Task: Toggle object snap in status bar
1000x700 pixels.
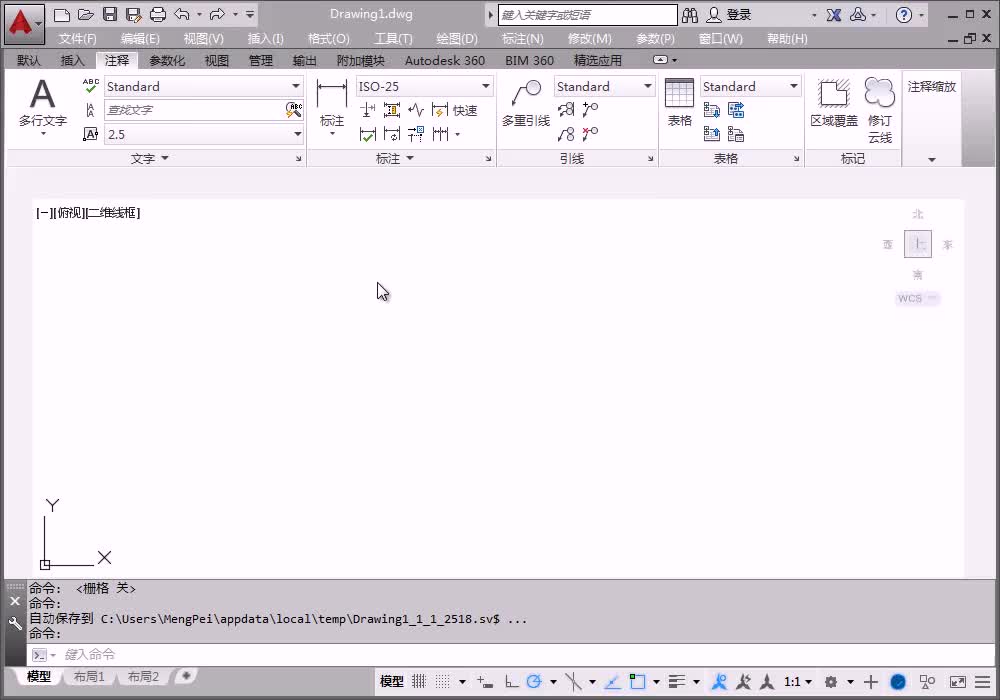Action: [x=637, y=682]
